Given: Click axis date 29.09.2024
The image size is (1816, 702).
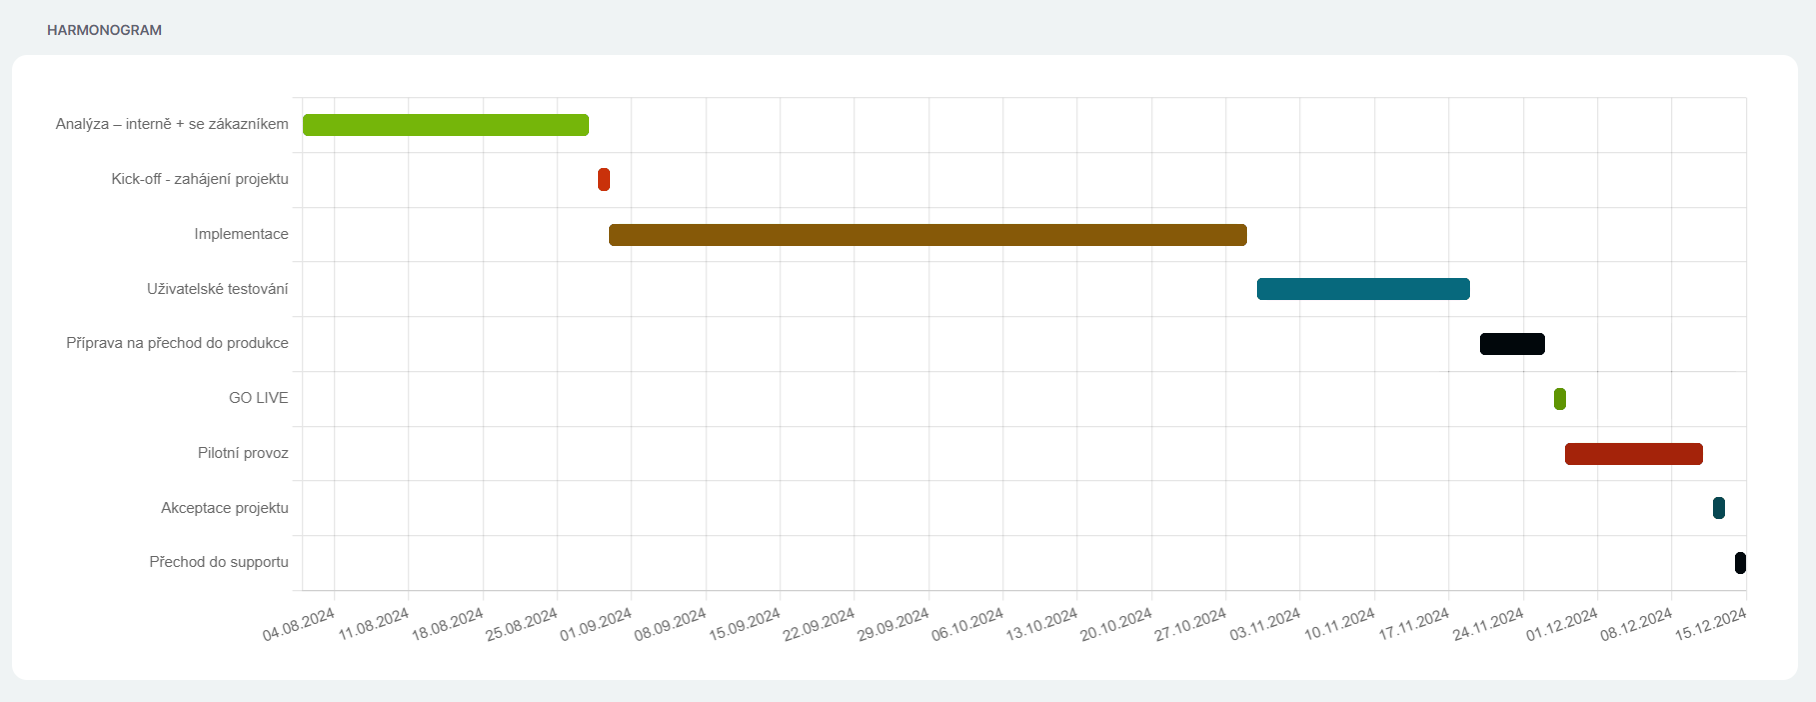Looking at the screenshot, I should [x=893, y=625].
